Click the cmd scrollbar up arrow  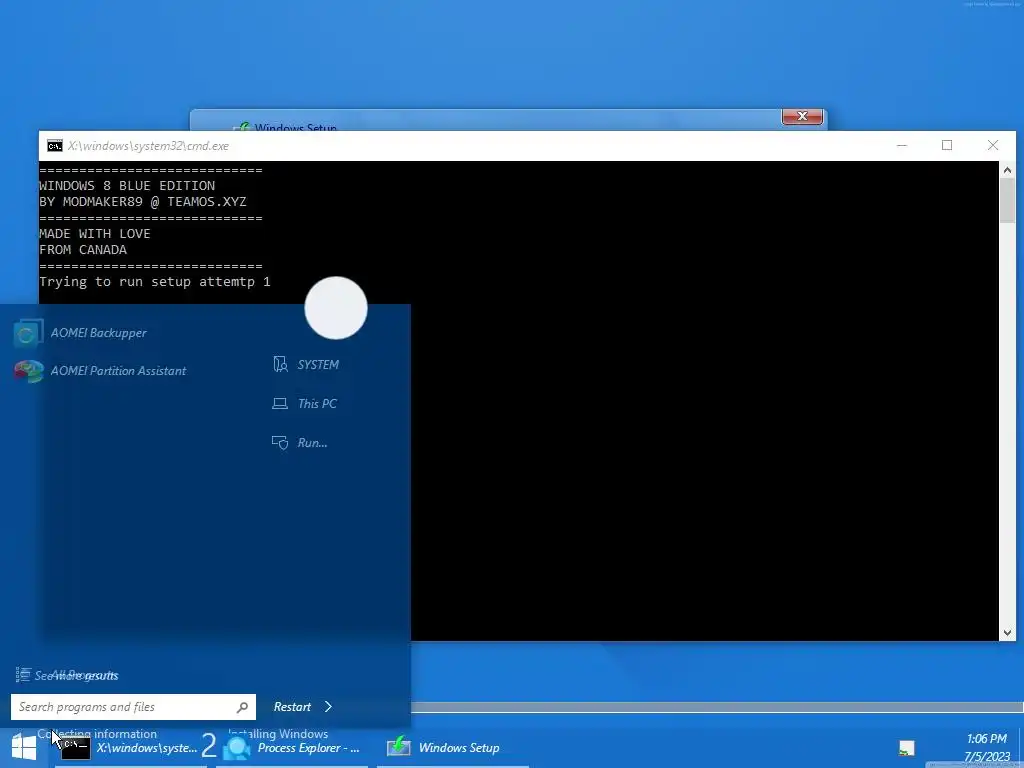tap(1007, 170)
